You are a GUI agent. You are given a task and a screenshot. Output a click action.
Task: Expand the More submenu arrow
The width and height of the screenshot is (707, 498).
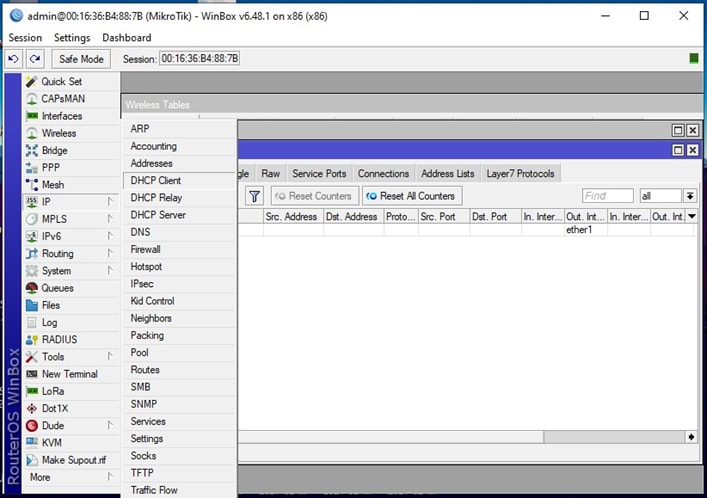pyautogui.click(x=110, y=476)
